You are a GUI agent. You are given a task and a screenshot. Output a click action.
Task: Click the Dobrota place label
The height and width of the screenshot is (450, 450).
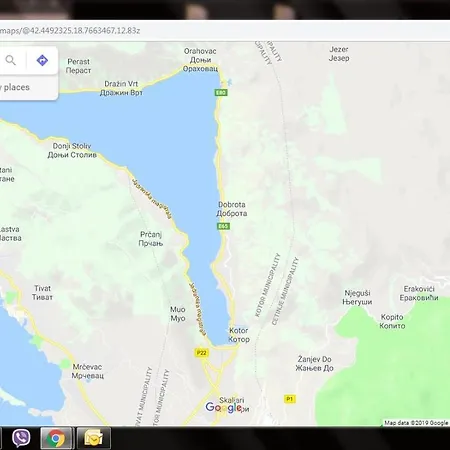[232, 209]
